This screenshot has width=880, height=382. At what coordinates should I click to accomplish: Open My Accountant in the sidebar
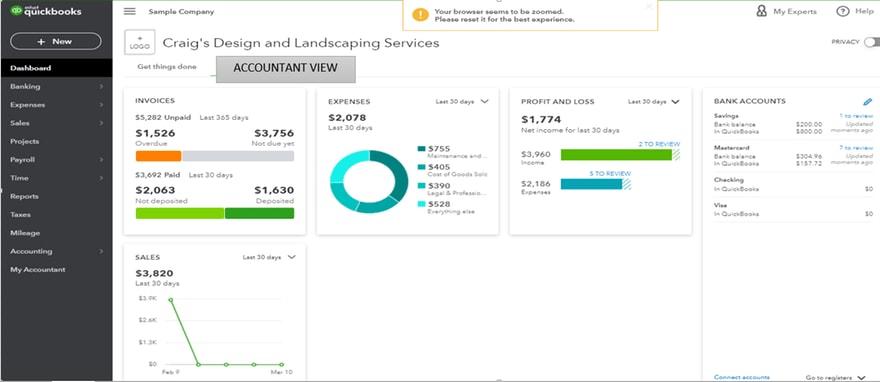56,269
